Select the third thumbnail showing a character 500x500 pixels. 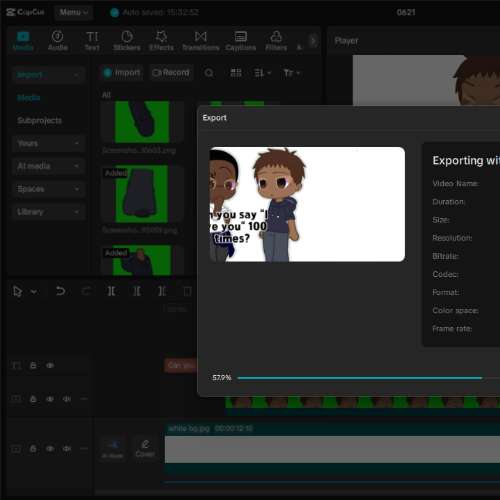(142, 260)
